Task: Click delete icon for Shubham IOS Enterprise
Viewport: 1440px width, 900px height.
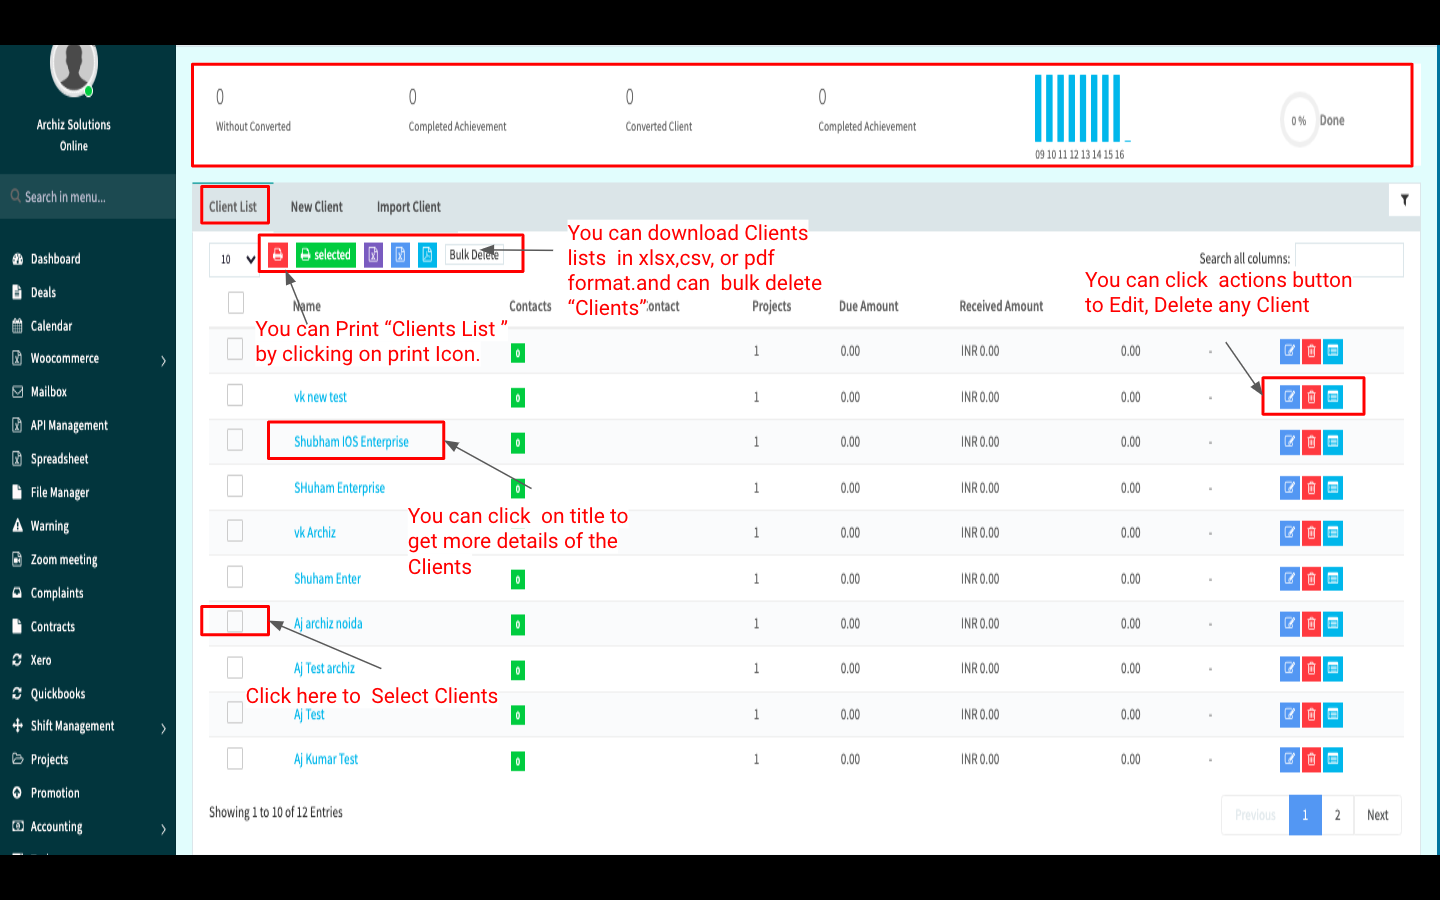Action: click(x=1311, y=442)
